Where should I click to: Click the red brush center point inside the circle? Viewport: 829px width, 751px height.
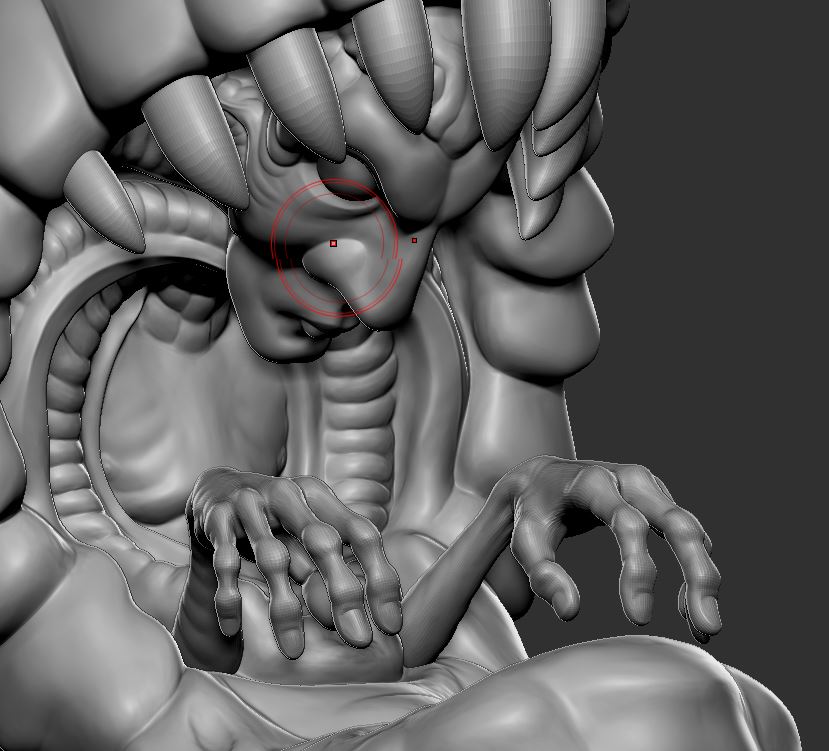pyautogui.click(x=333, y=243)
